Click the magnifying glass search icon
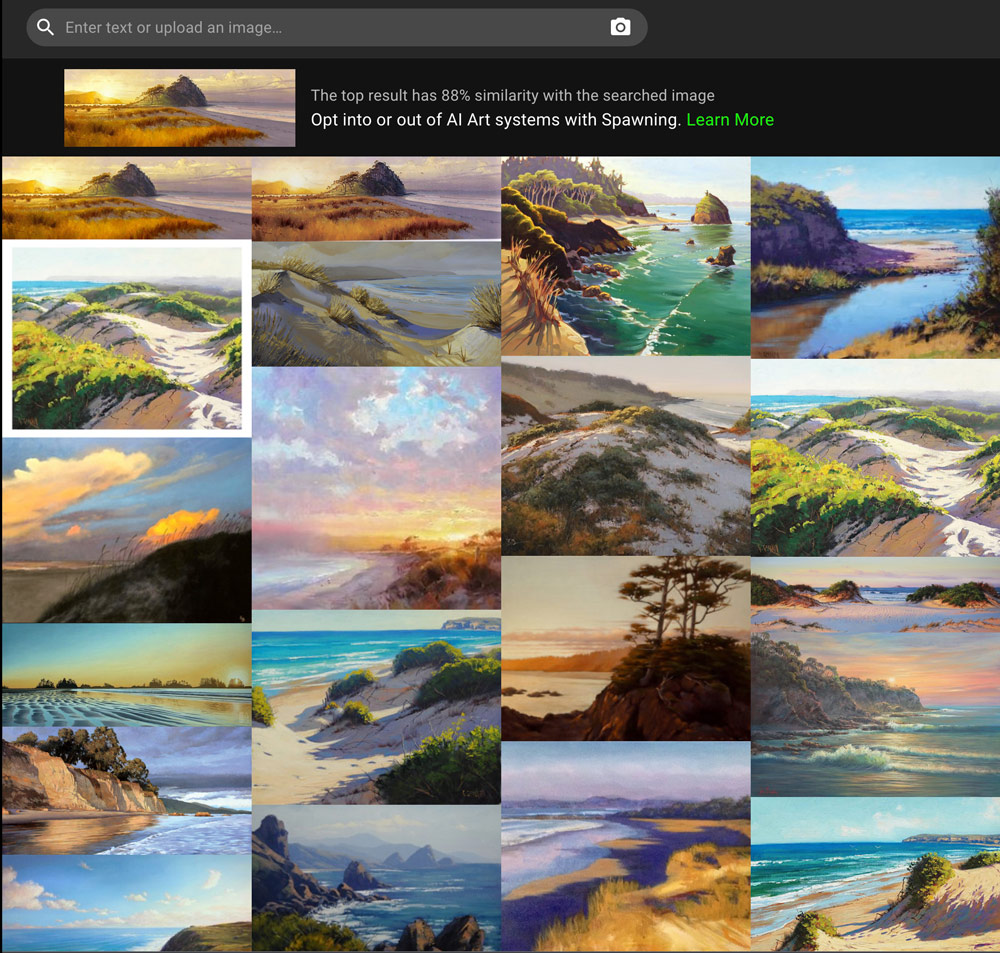1000x953 pixels. [45, 27]
